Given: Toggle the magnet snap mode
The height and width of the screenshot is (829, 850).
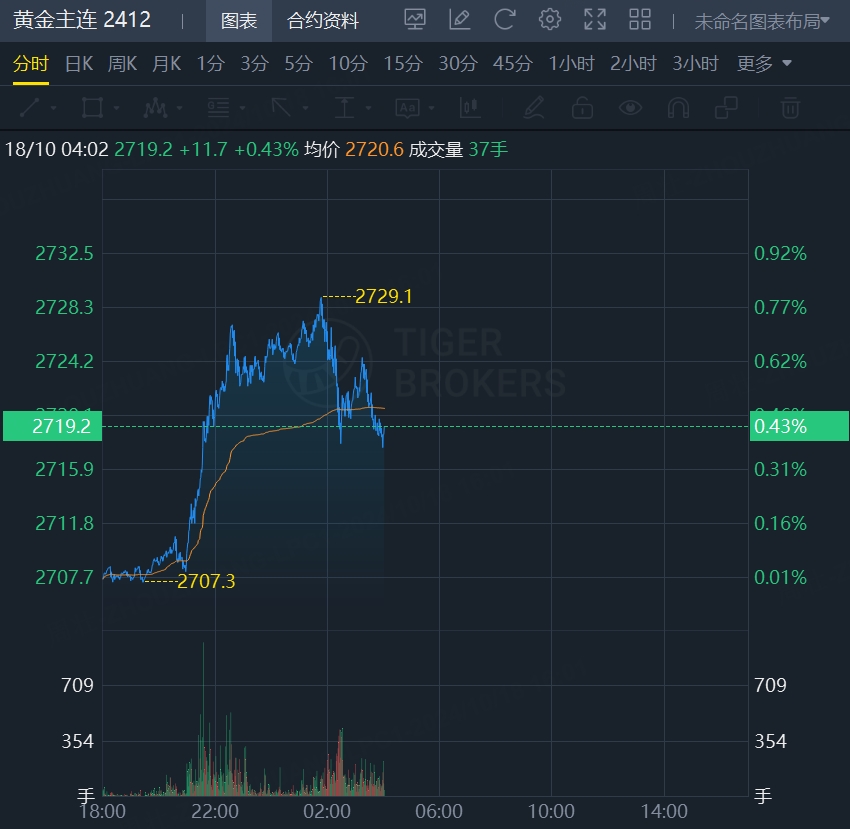Looking at the screenshot, I should tap(678, 108).
